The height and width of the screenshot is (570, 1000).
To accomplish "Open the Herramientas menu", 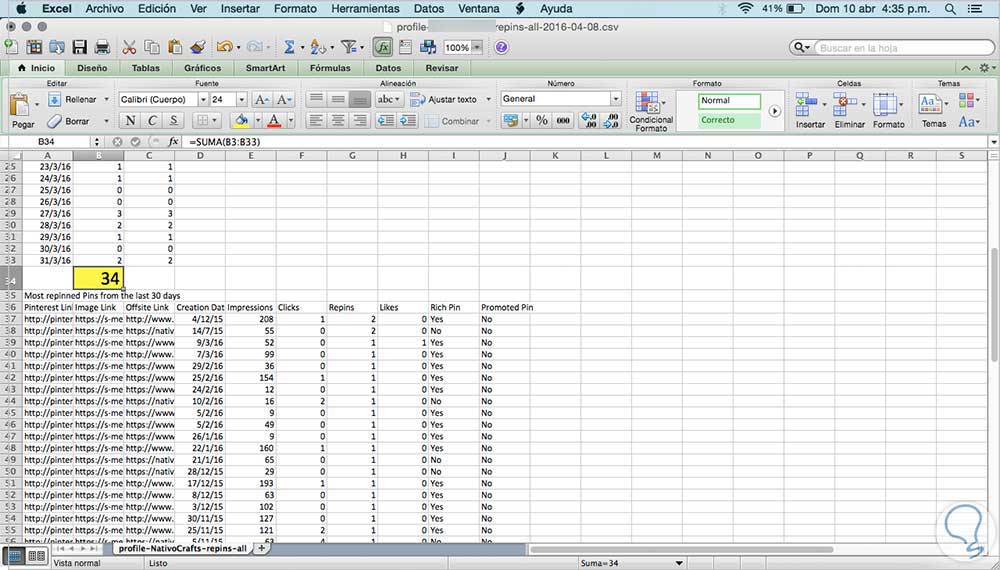I will 365,9.
